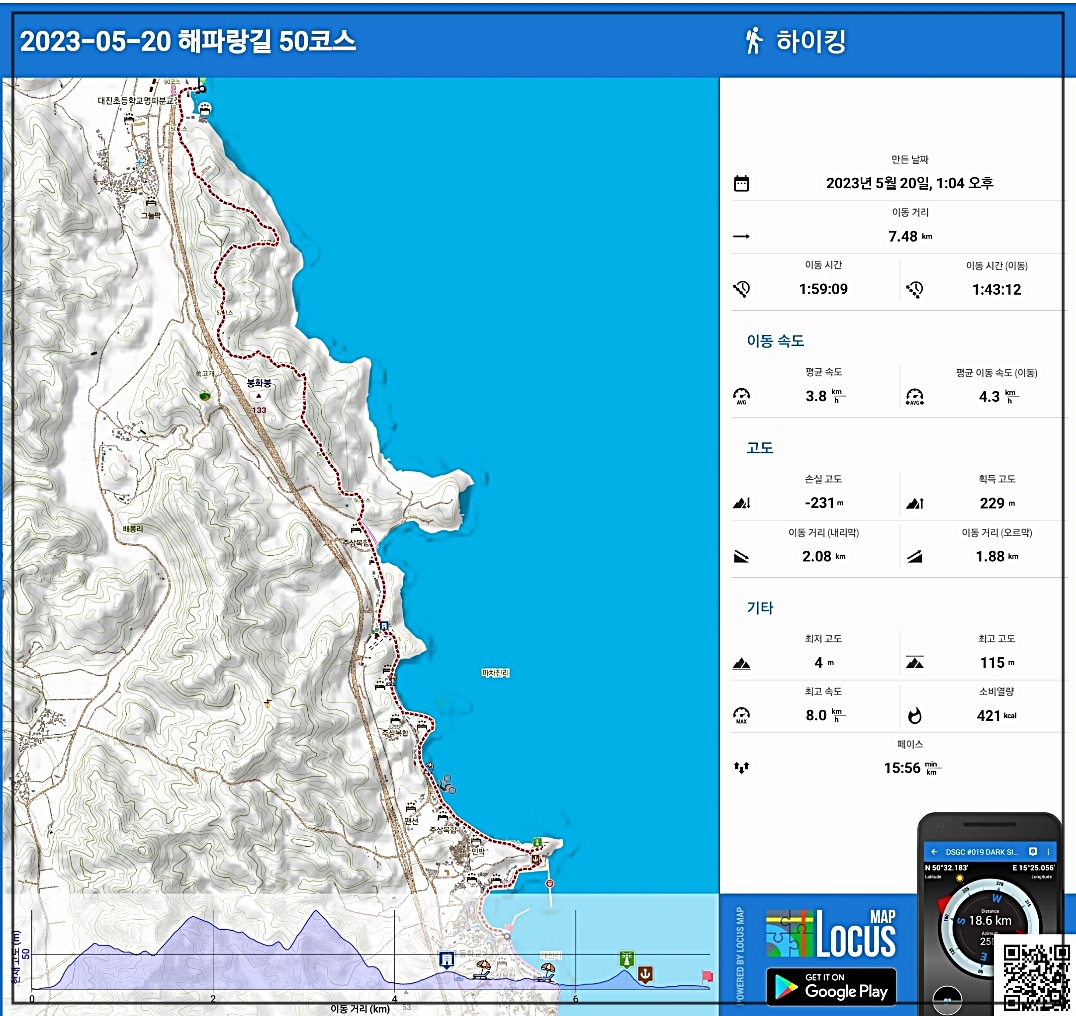Click the cyclist icon near the shoreline
This screenshot has height=1016, width=1076.
point(447,783)
